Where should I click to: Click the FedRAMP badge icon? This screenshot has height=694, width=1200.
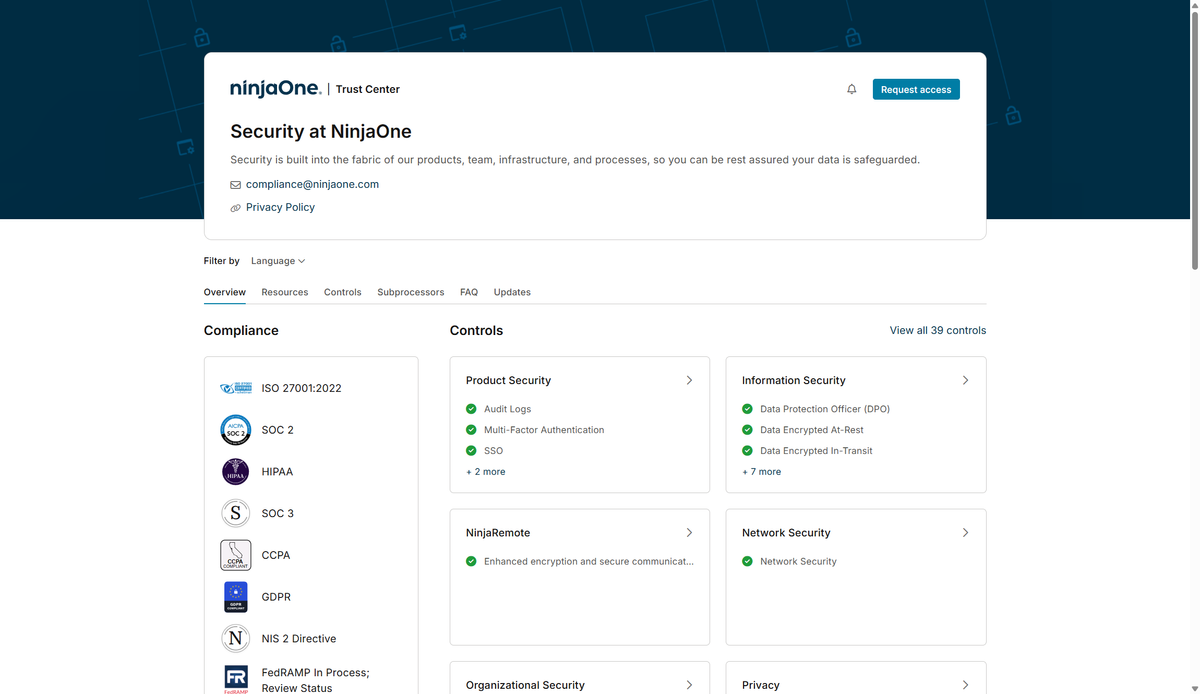tap(236, 678)
